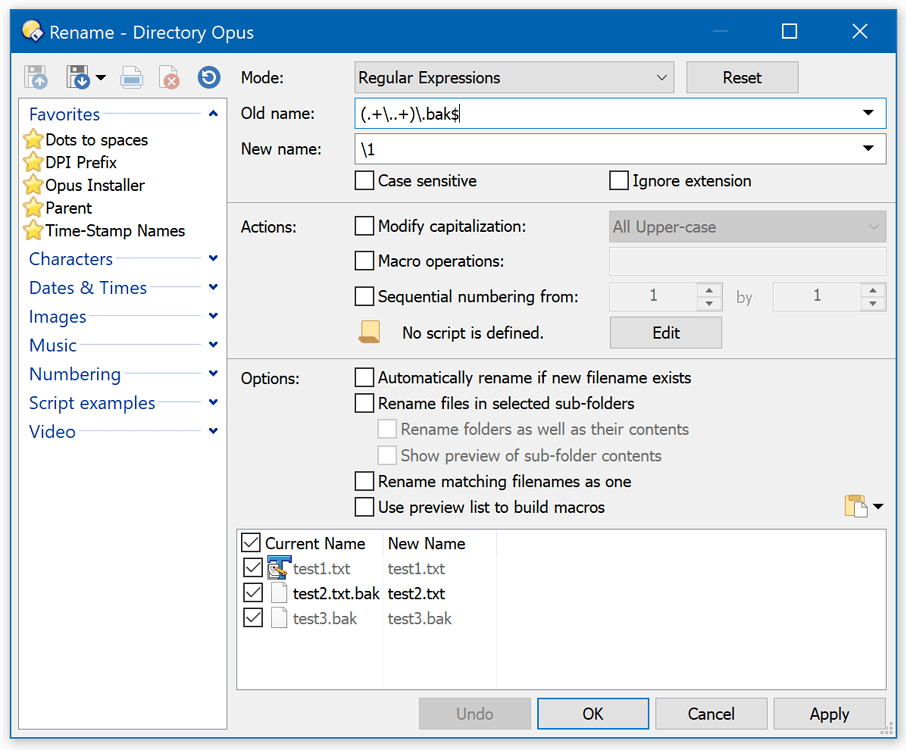Check 'Rename matching filenames as one'

pyautogui.click(x=366, y=481)
